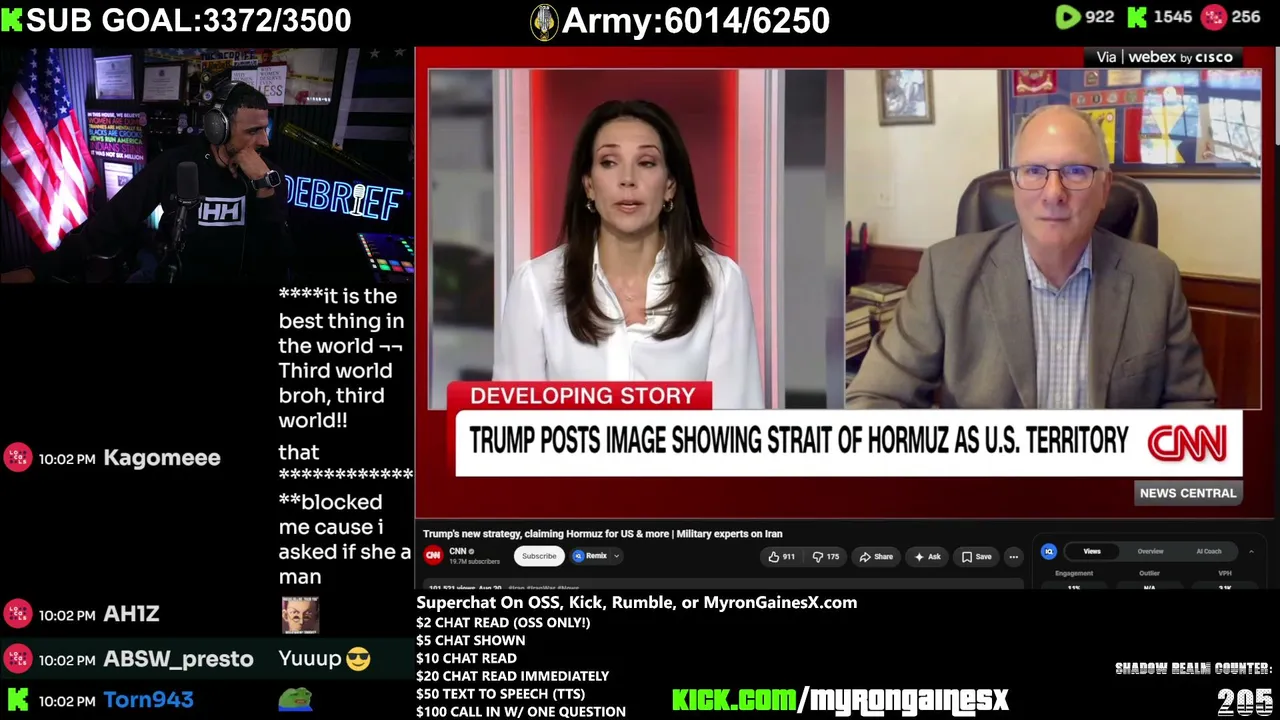Click the Rumble viewer count icon
1280x720 pixels.
click(x=1067, y=17)
